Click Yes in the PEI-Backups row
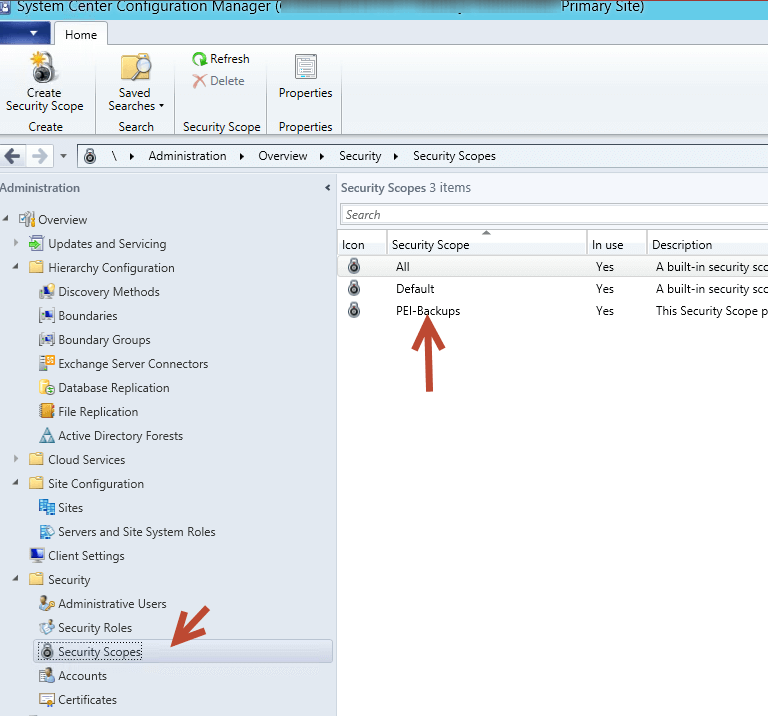Image resolution: width=768 pixels, height=716 pixels. (x=605, y=310)
